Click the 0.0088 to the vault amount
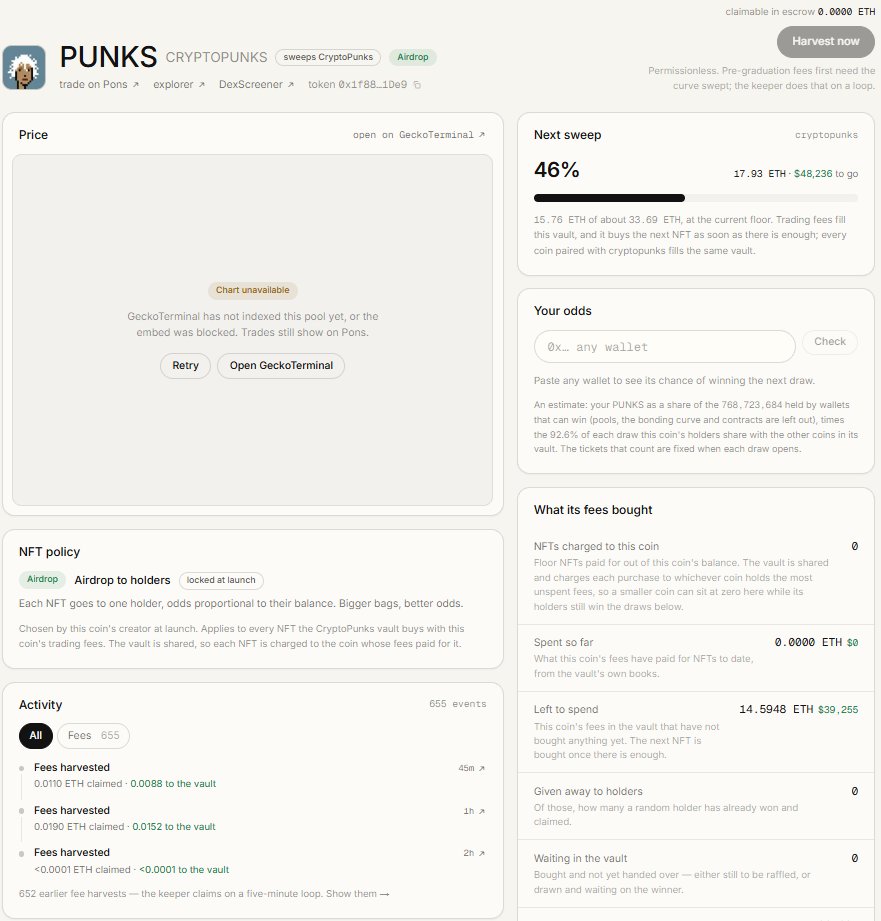Image resolution: width=881 pixels, height=921 pixels. tap(173, 784)
